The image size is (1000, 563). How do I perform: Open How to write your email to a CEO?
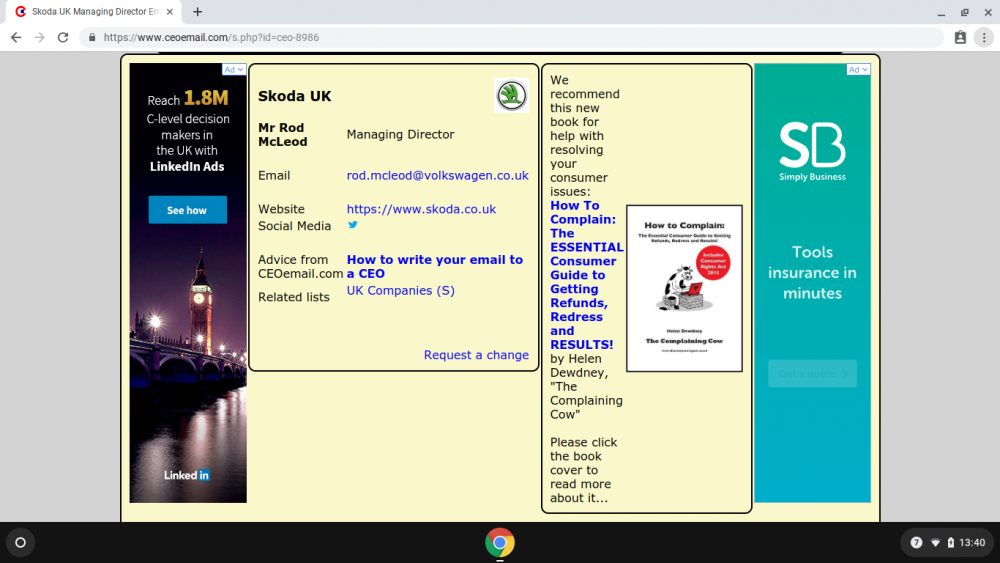coord(435,267)
